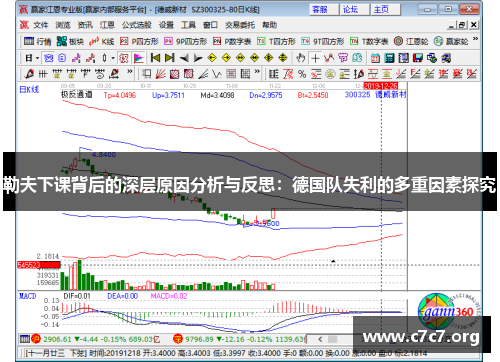
Task: Click the Tp=4.0496 value
Action: 120,95
